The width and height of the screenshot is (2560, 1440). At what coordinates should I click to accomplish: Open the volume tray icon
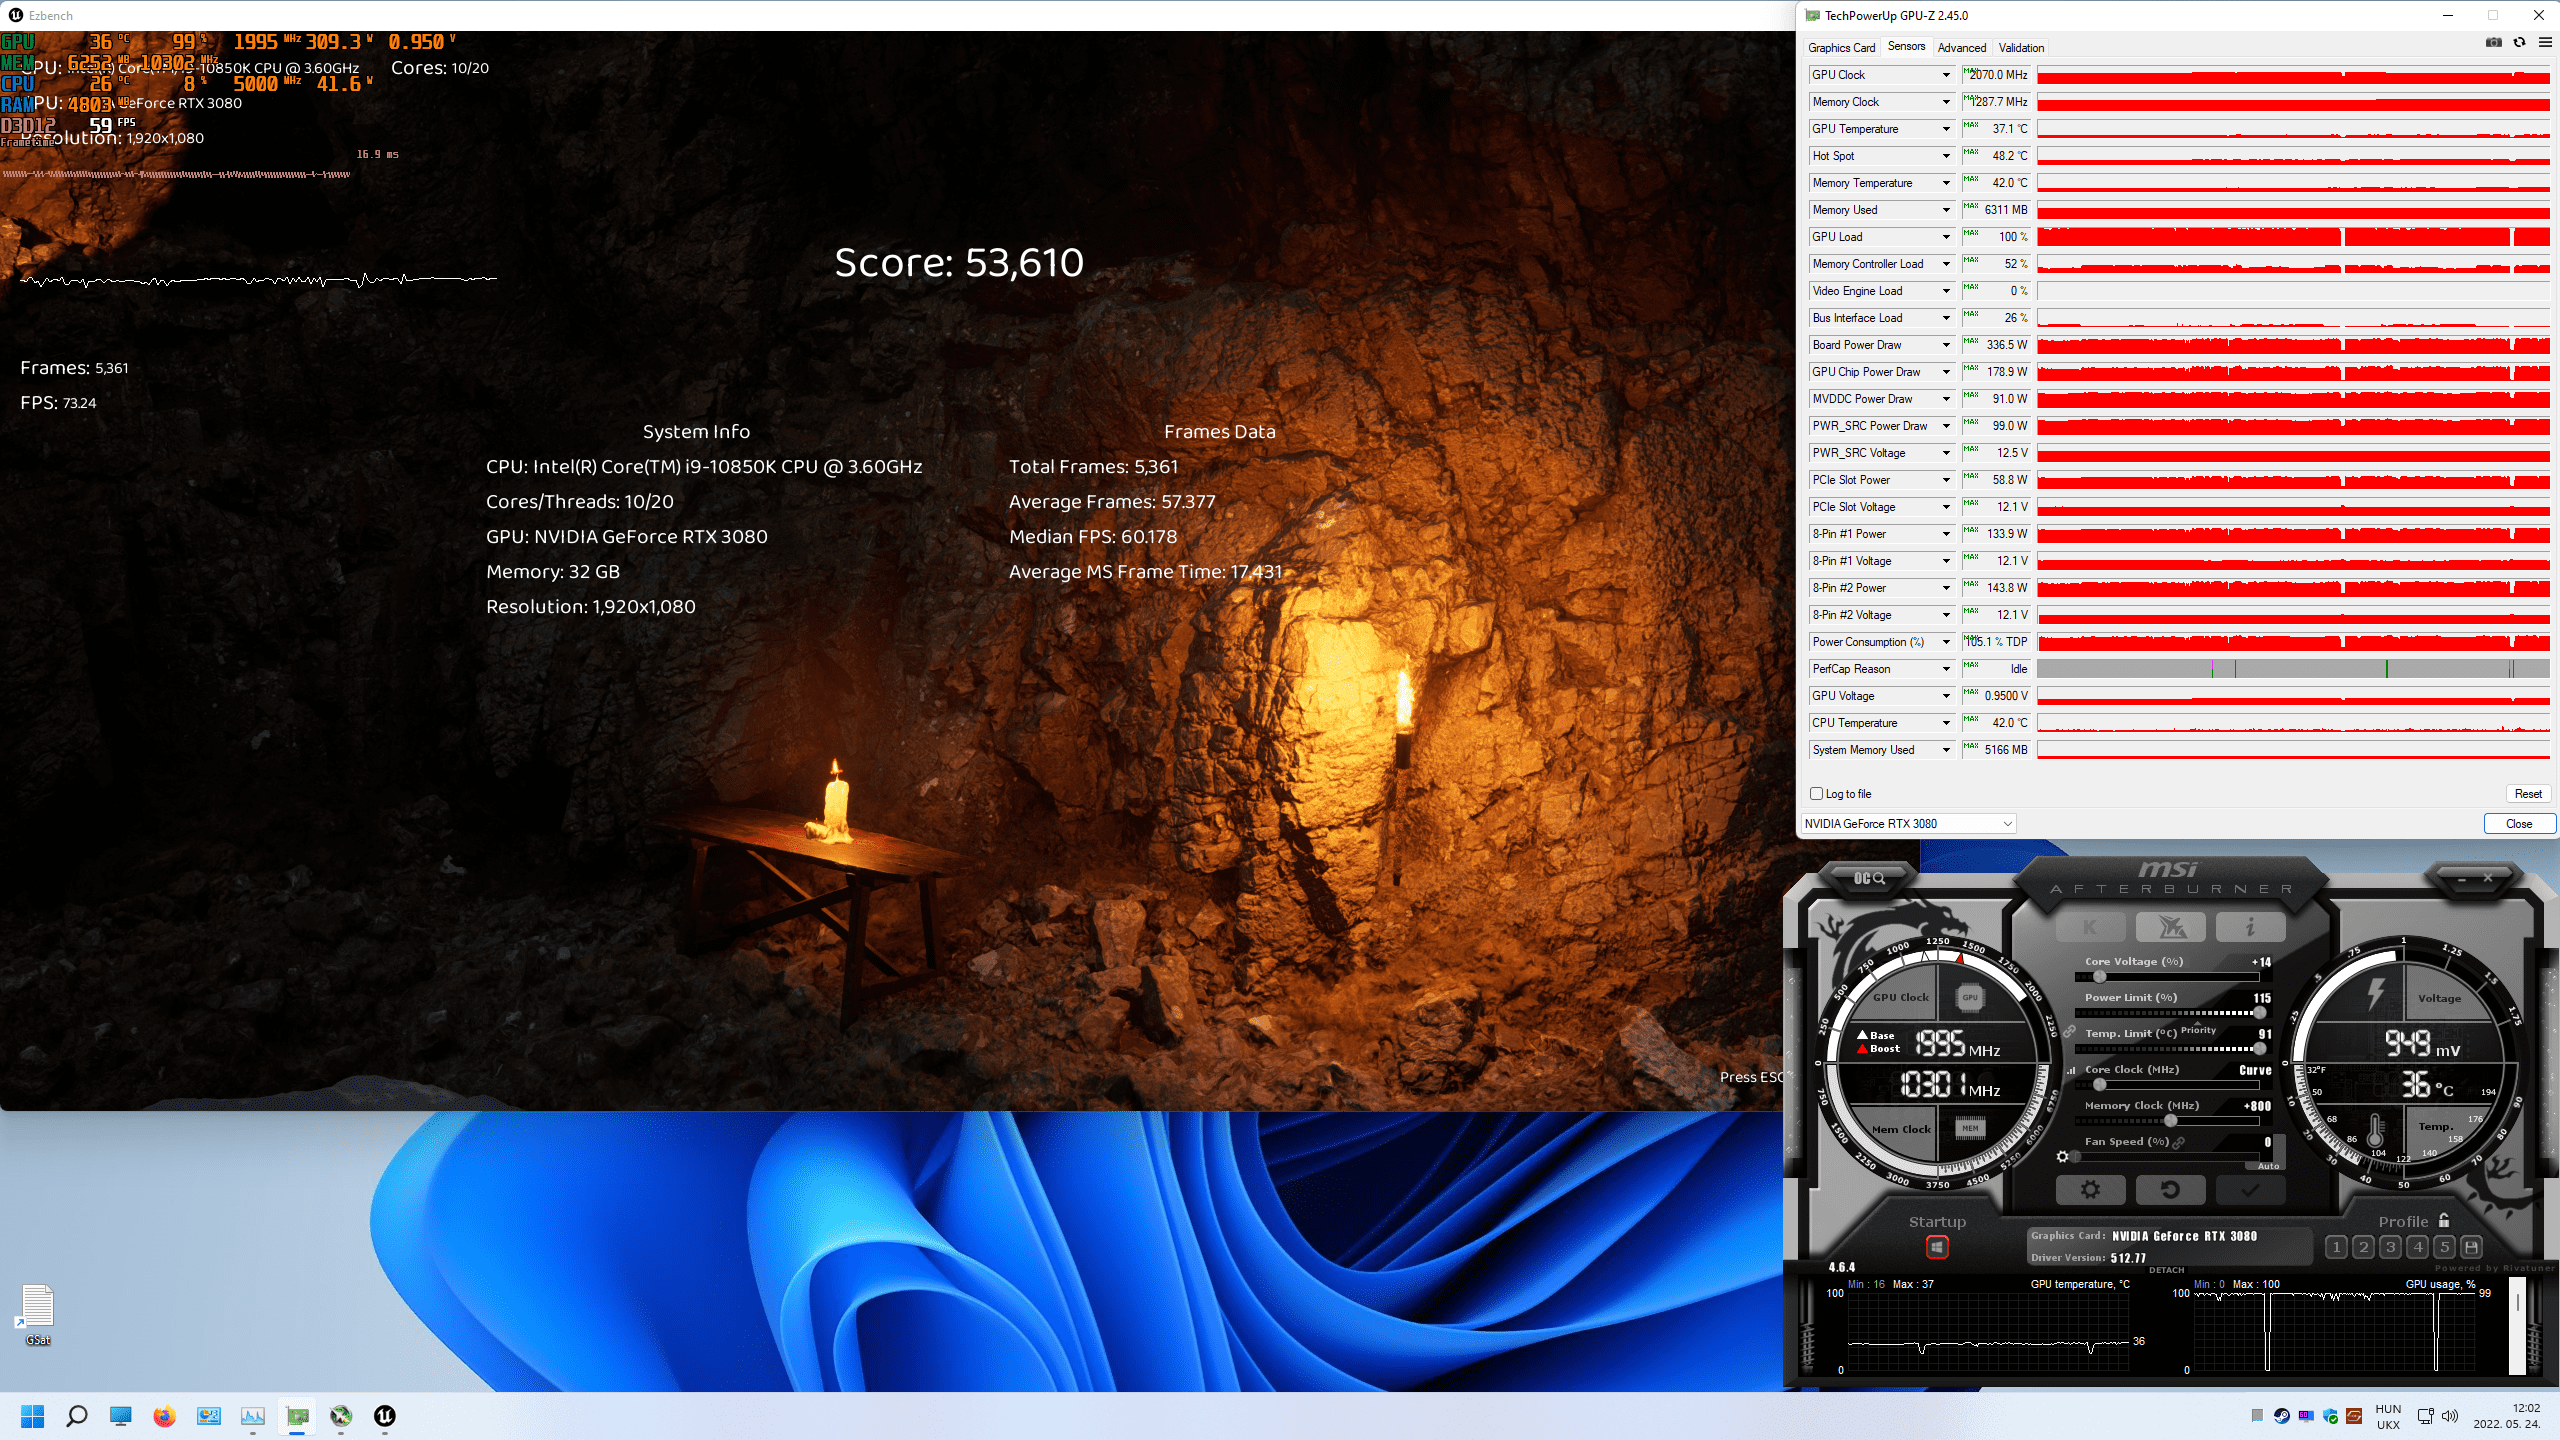2450,1416
